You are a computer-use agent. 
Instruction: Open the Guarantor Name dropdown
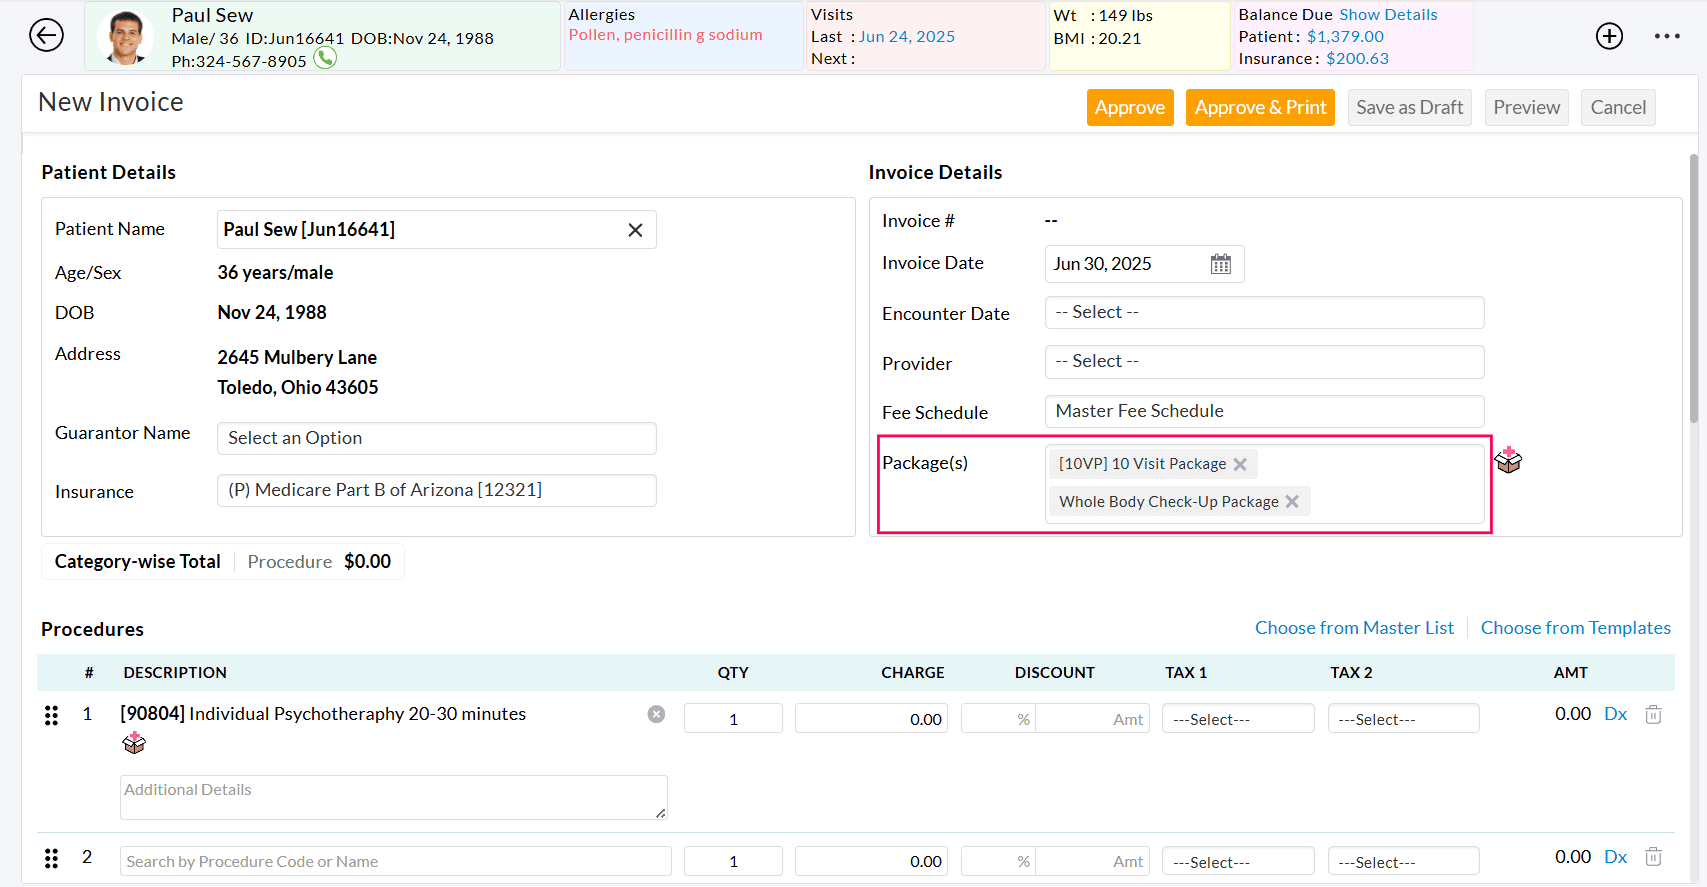click(437, 438)
